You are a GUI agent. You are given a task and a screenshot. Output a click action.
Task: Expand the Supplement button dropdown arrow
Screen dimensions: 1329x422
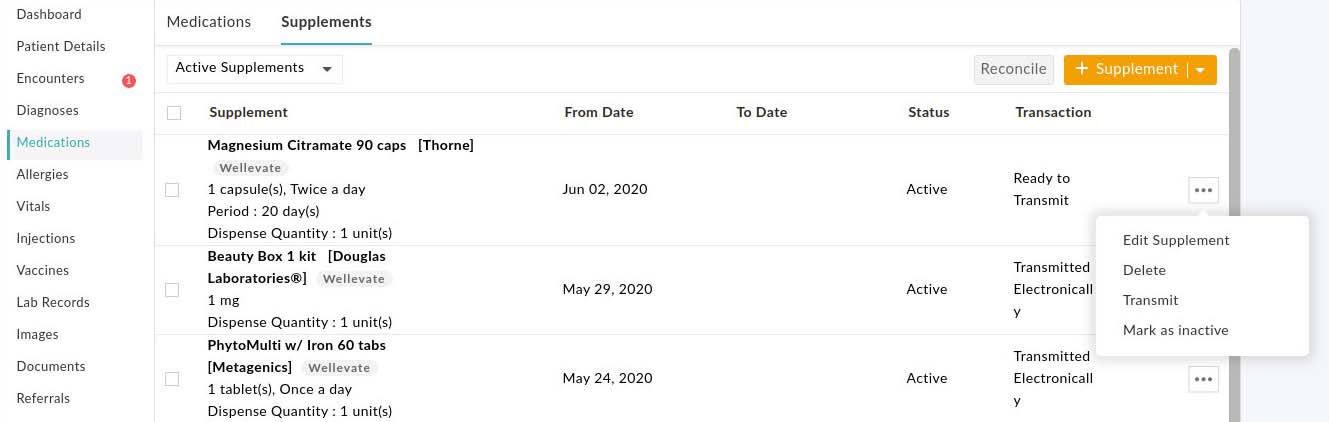[1202, 70]
